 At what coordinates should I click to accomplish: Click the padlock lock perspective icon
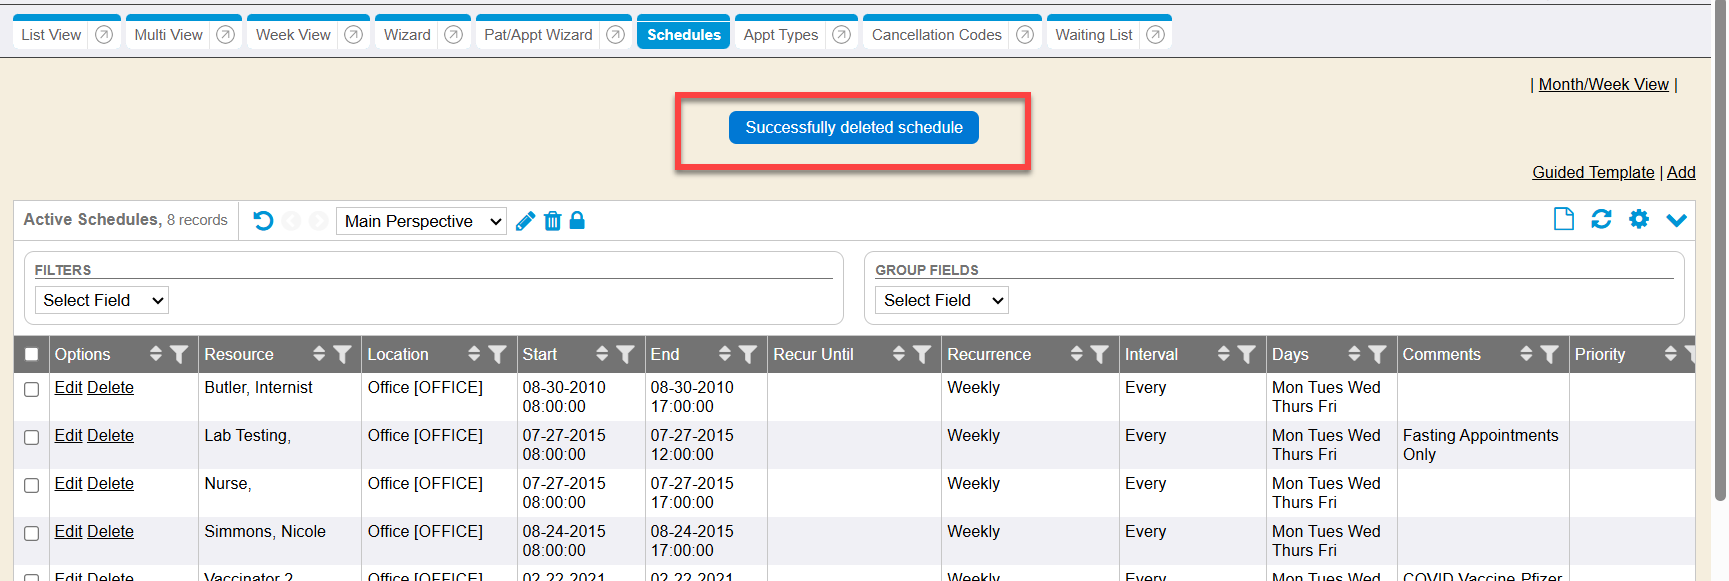(577, 221)
